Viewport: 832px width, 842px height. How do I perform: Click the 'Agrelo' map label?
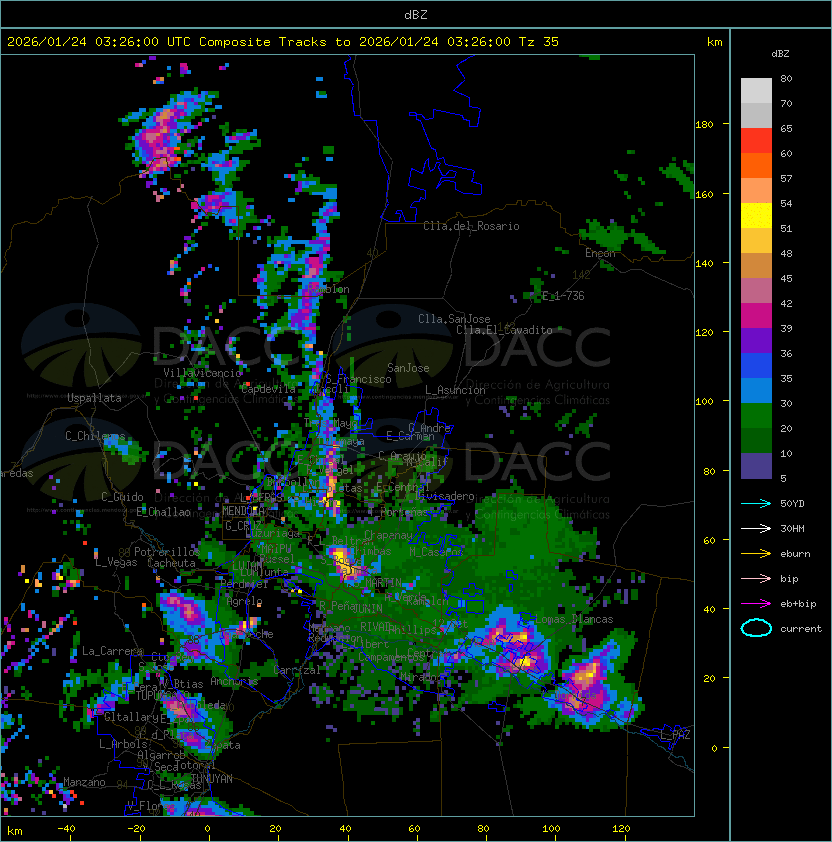click(x=244, y=601)
